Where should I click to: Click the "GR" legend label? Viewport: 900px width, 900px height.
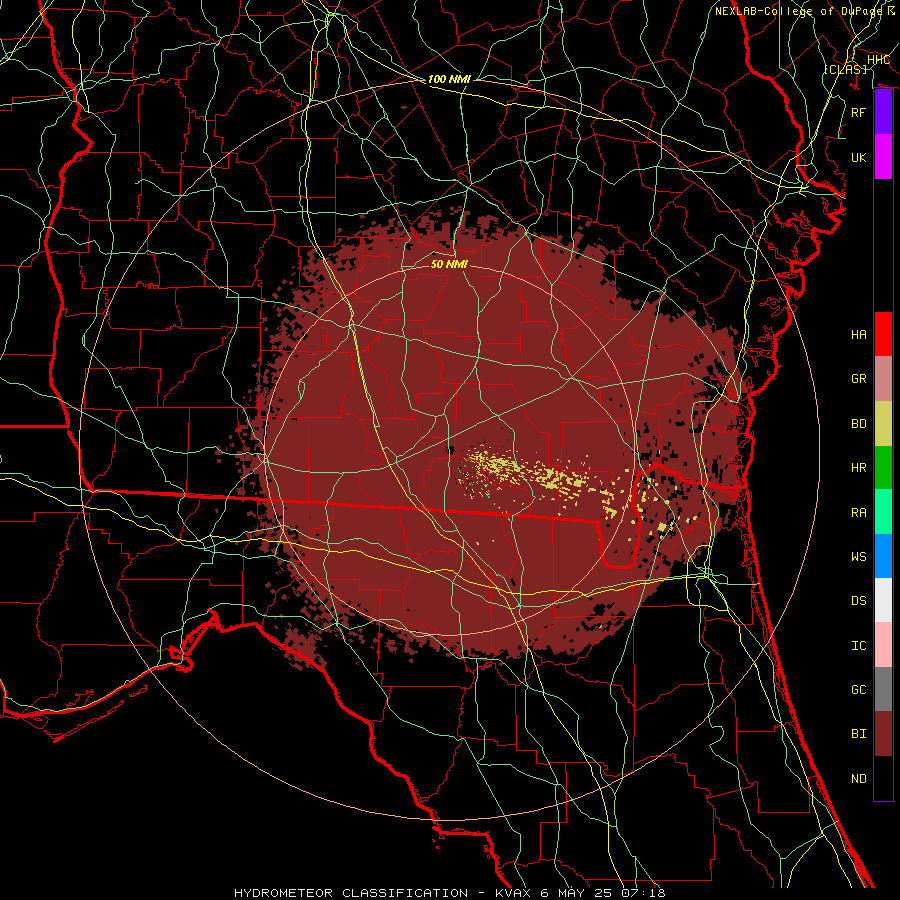[x=859, y=378]
